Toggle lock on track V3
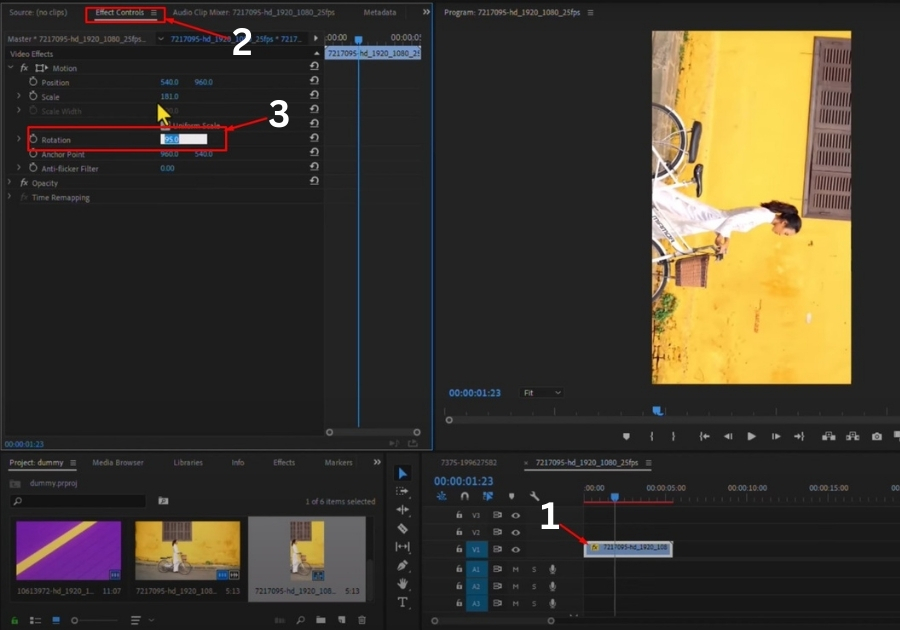 (459, 515)
